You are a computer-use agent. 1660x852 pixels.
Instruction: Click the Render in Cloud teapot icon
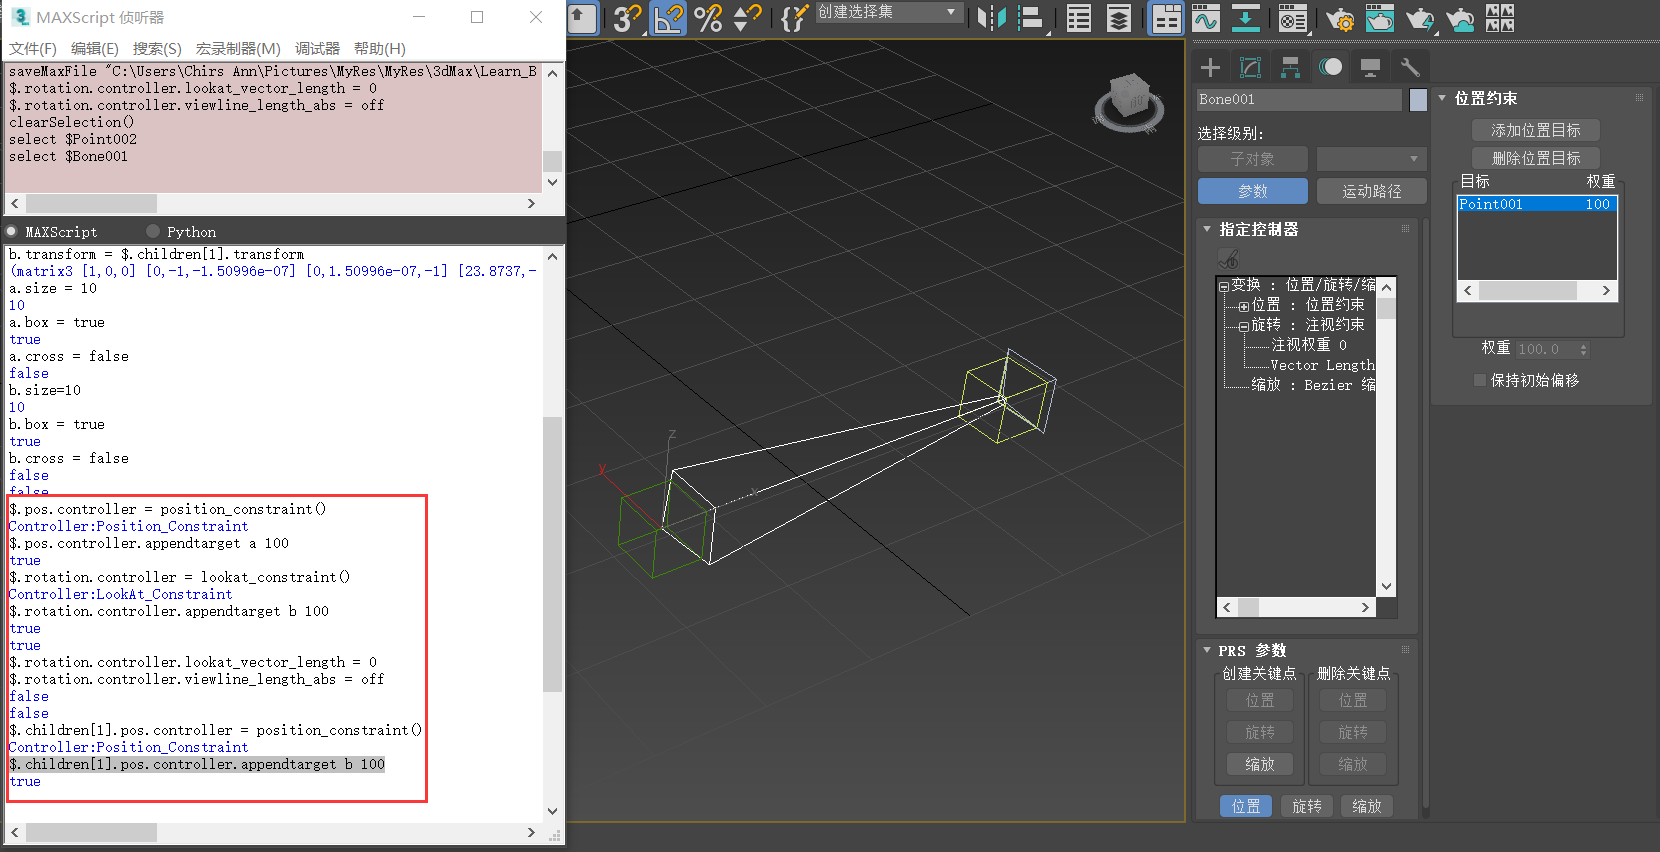pos(1460,18)
